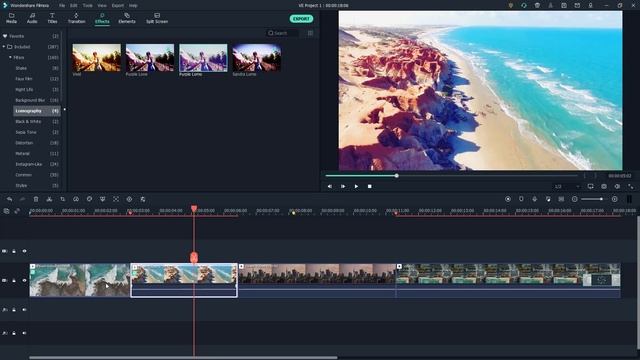This screenshot has height=360, width=640.
Task: Open the Speed gauge icon
Action: (x=76, y=199)
